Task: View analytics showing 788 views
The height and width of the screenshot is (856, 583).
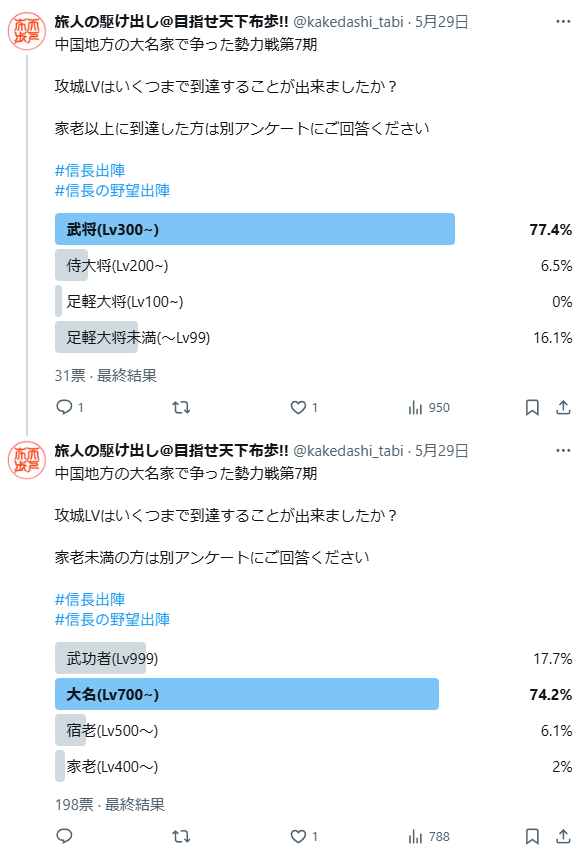Action: 429,836
